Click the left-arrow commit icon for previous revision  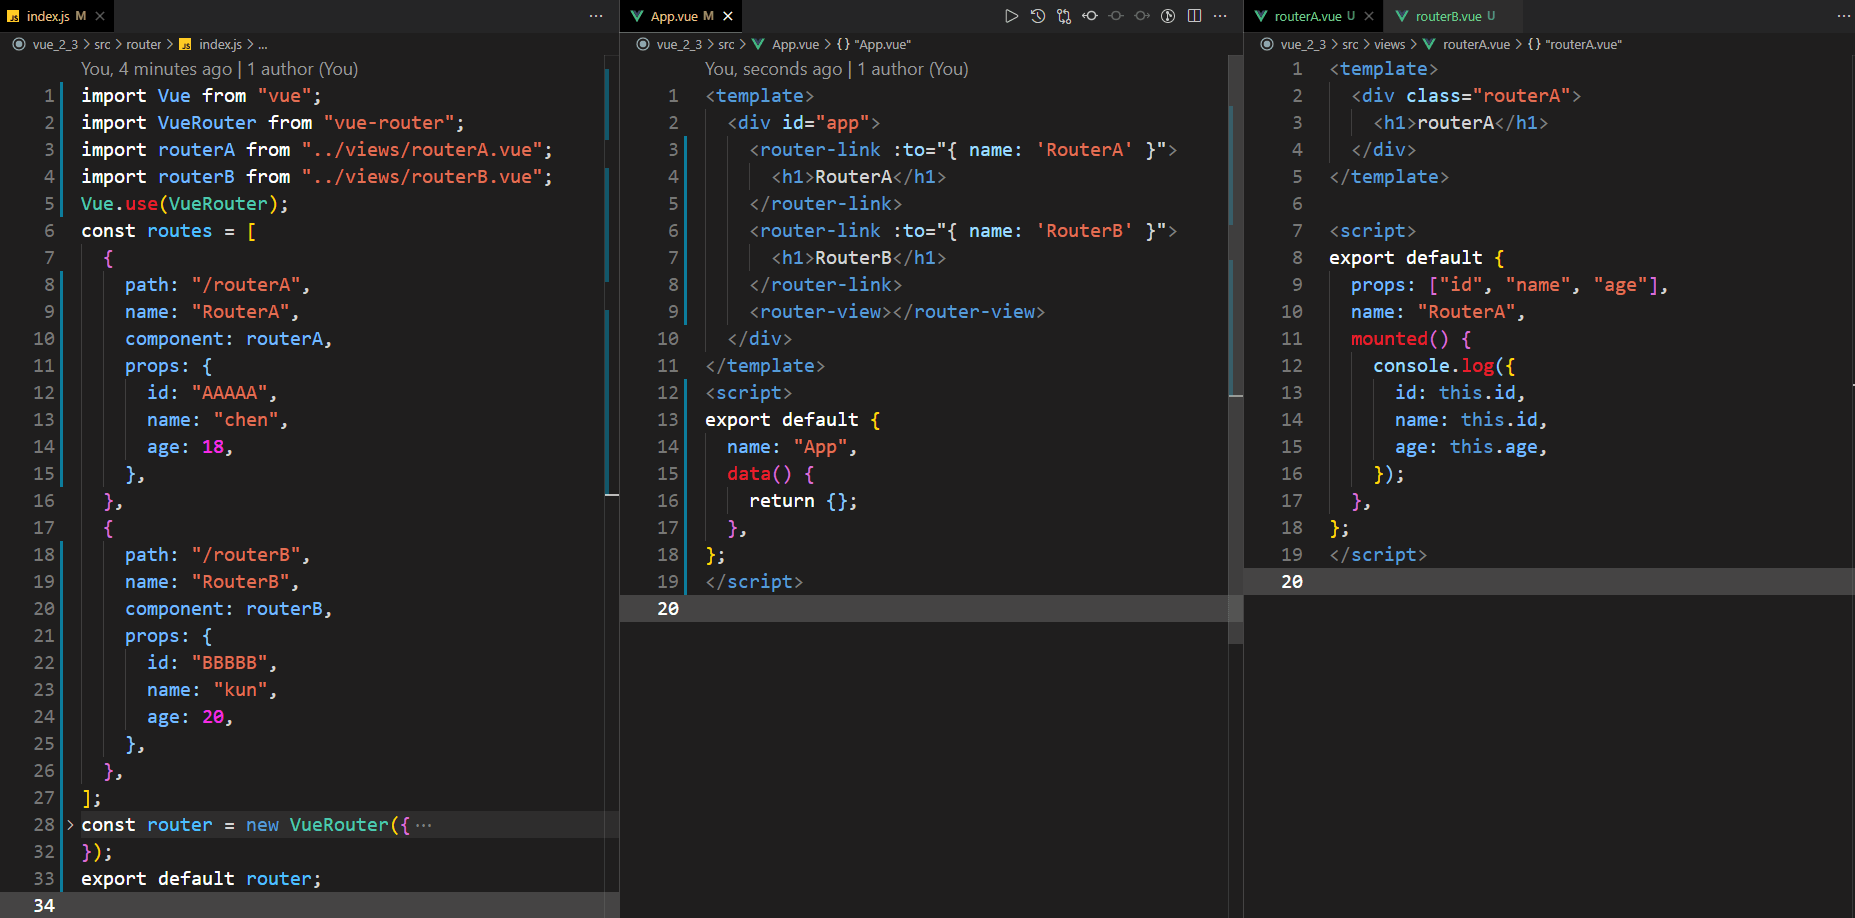tap(1090, 16)
